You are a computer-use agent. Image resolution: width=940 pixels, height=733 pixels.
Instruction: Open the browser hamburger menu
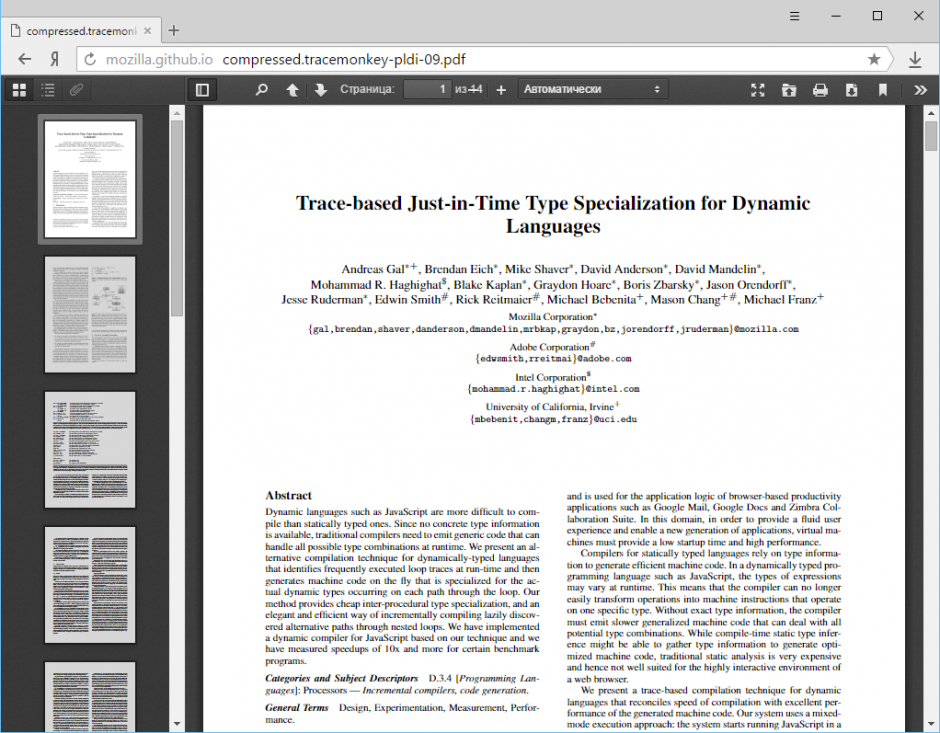794,16
